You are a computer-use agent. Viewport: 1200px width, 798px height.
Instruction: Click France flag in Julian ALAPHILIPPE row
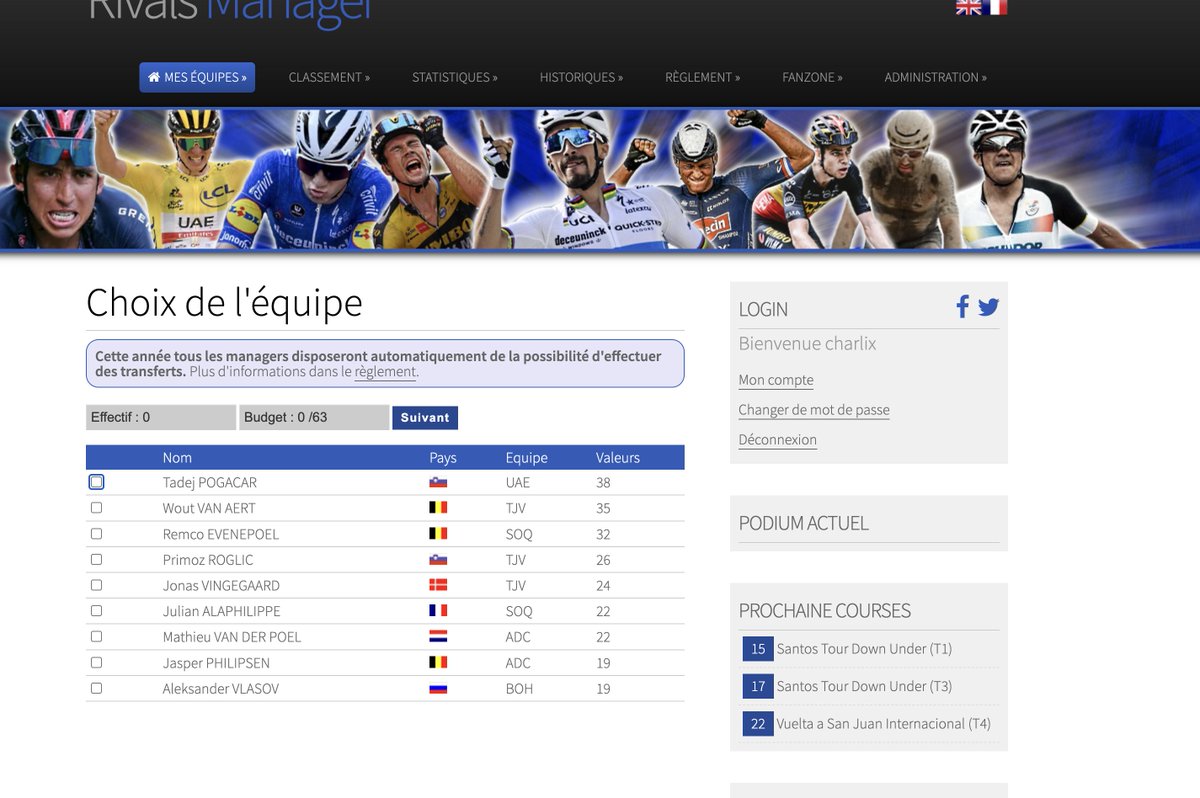[x=438, y=611]
